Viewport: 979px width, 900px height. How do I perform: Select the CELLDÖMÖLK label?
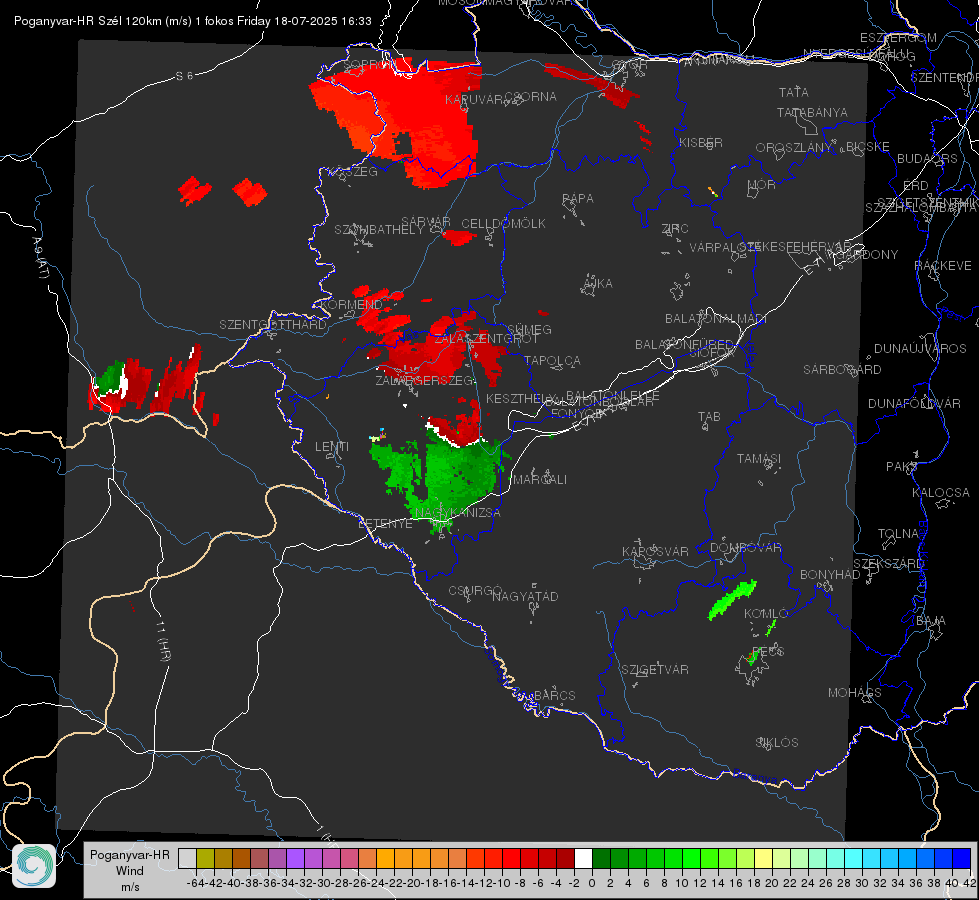[503, 224]
